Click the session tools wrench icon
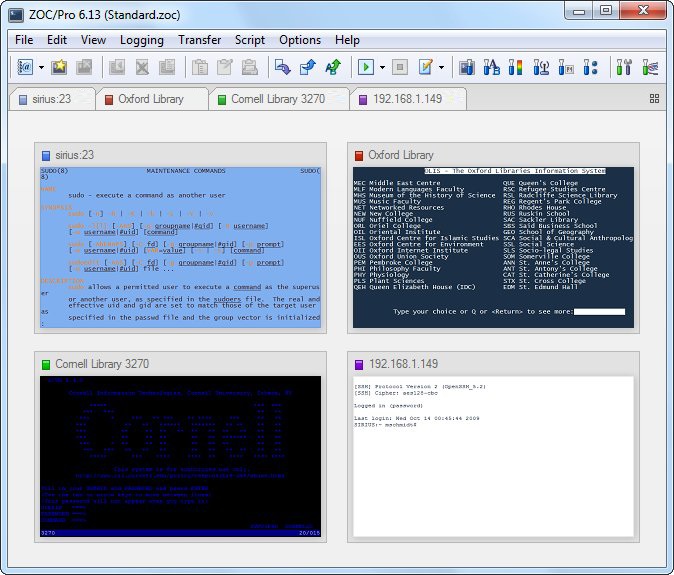Screen dimensions: 674x575 [624, 67]
